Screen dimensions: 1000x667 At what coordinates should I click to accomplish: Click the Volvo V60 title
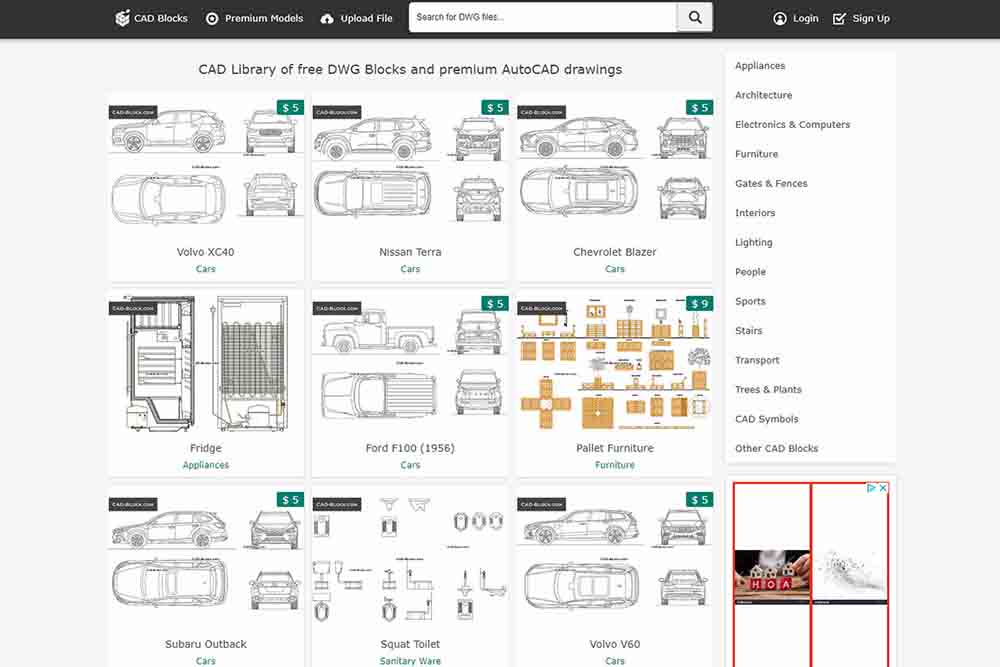615,644
